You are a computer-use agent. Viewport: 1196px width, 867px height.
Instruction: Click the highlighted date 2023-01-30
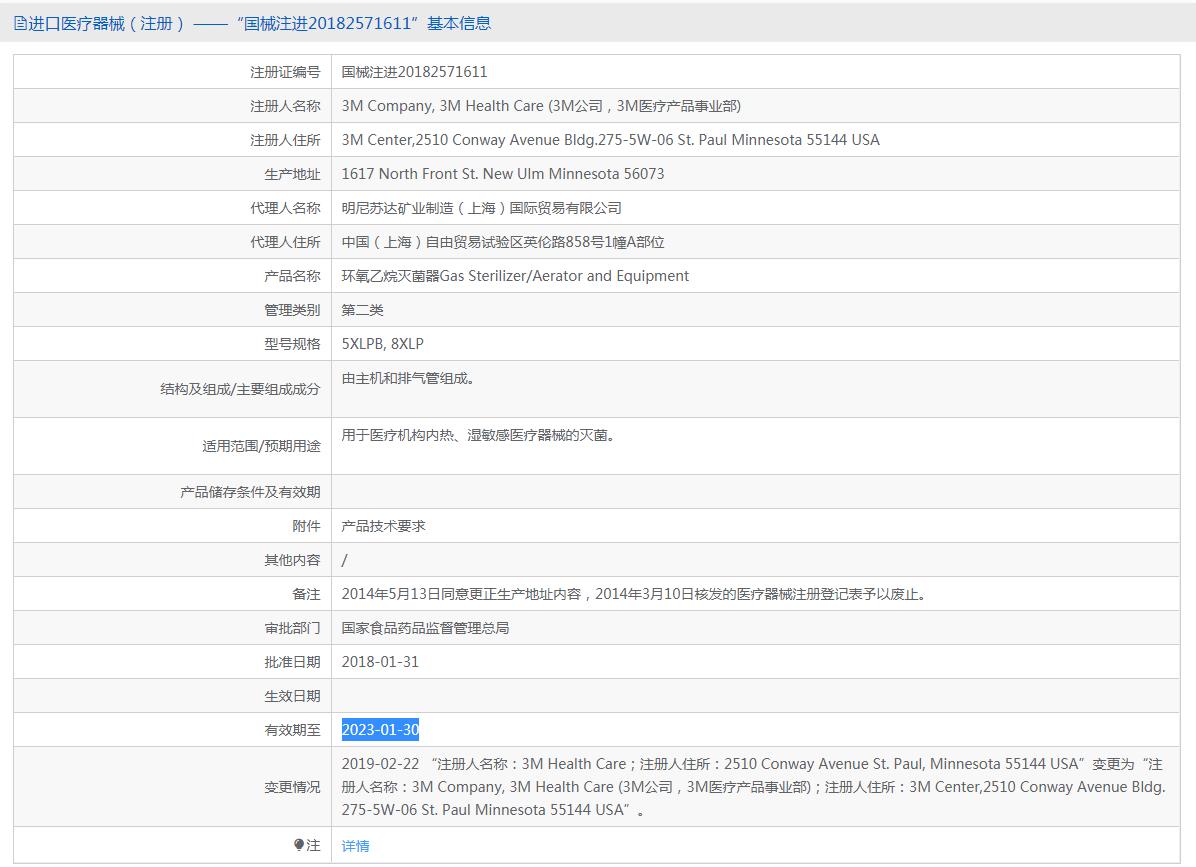380,730
